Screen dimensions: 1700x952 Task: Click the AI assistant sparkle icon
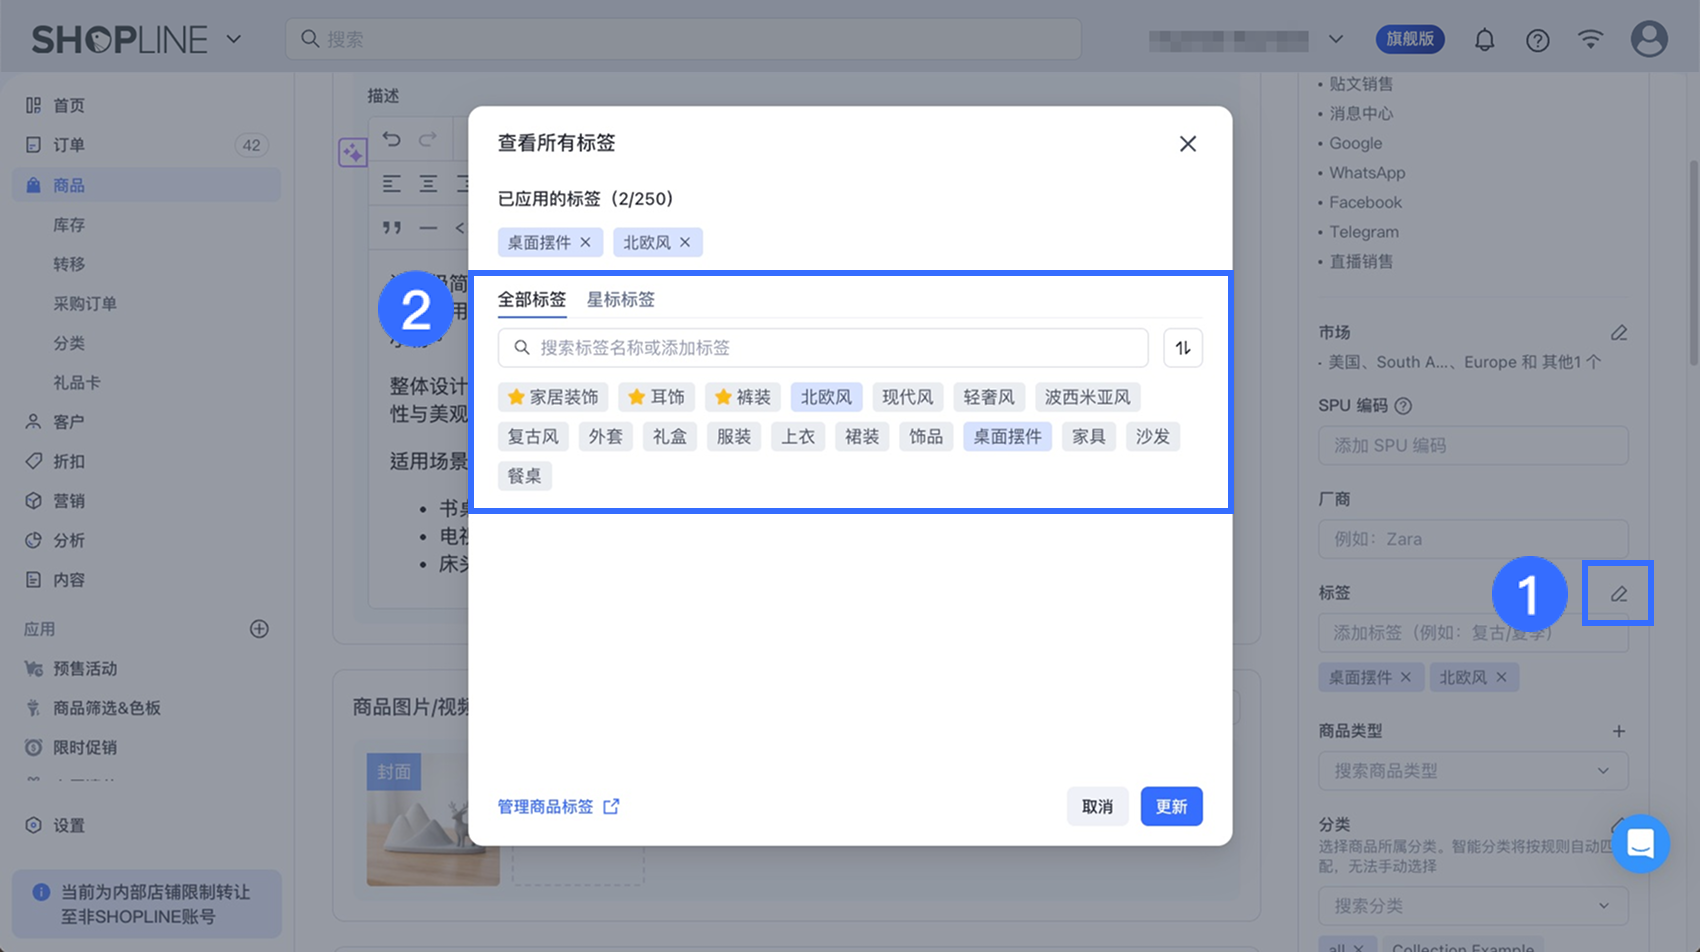tap(352, 153)
